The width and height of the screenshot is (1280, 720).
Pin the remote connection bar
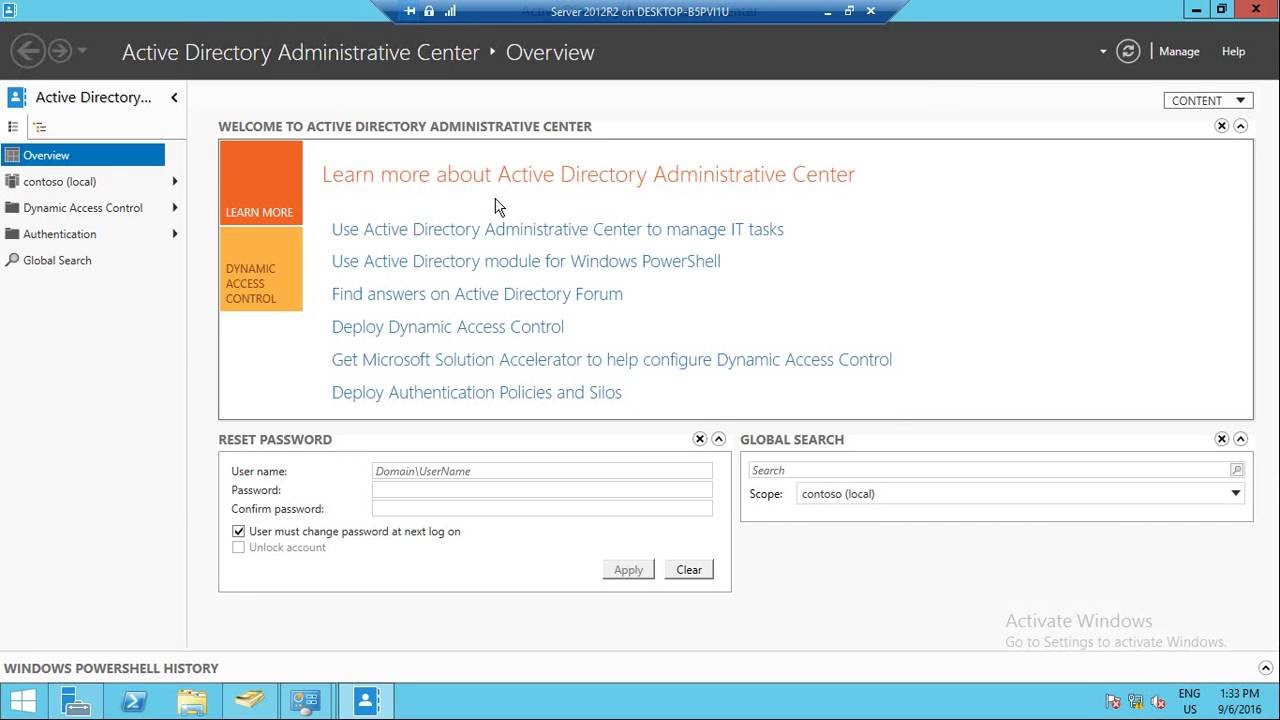pyautogui.click(x=410, y=11)
